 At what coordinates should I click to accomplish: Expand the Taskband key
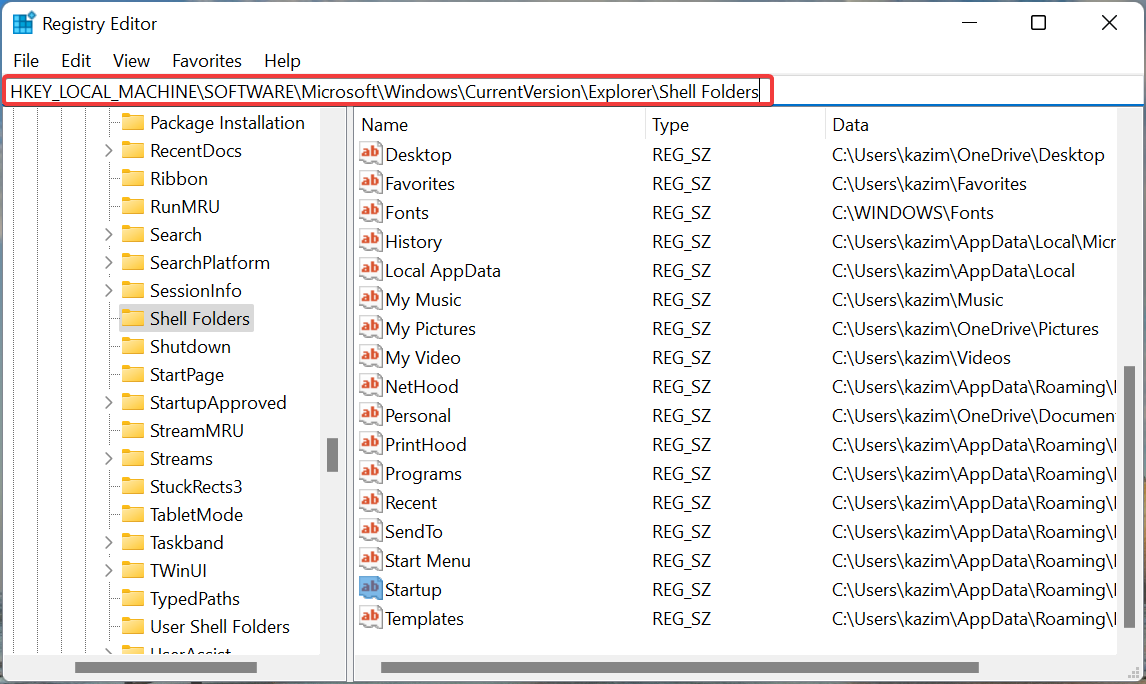(108, 542)
